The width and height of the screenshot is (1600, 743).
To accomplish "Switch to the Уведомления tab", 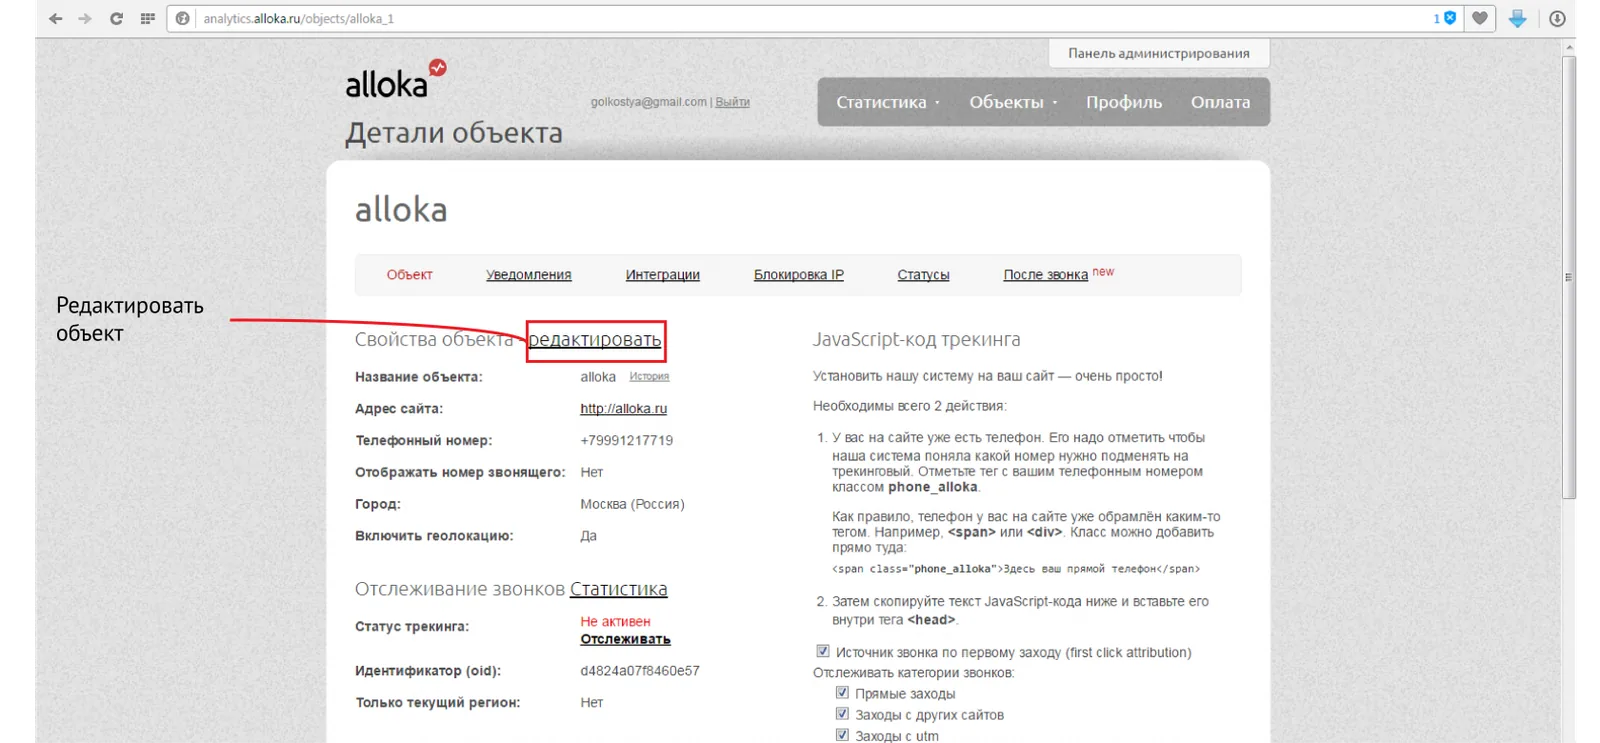I will pos(529,274).
